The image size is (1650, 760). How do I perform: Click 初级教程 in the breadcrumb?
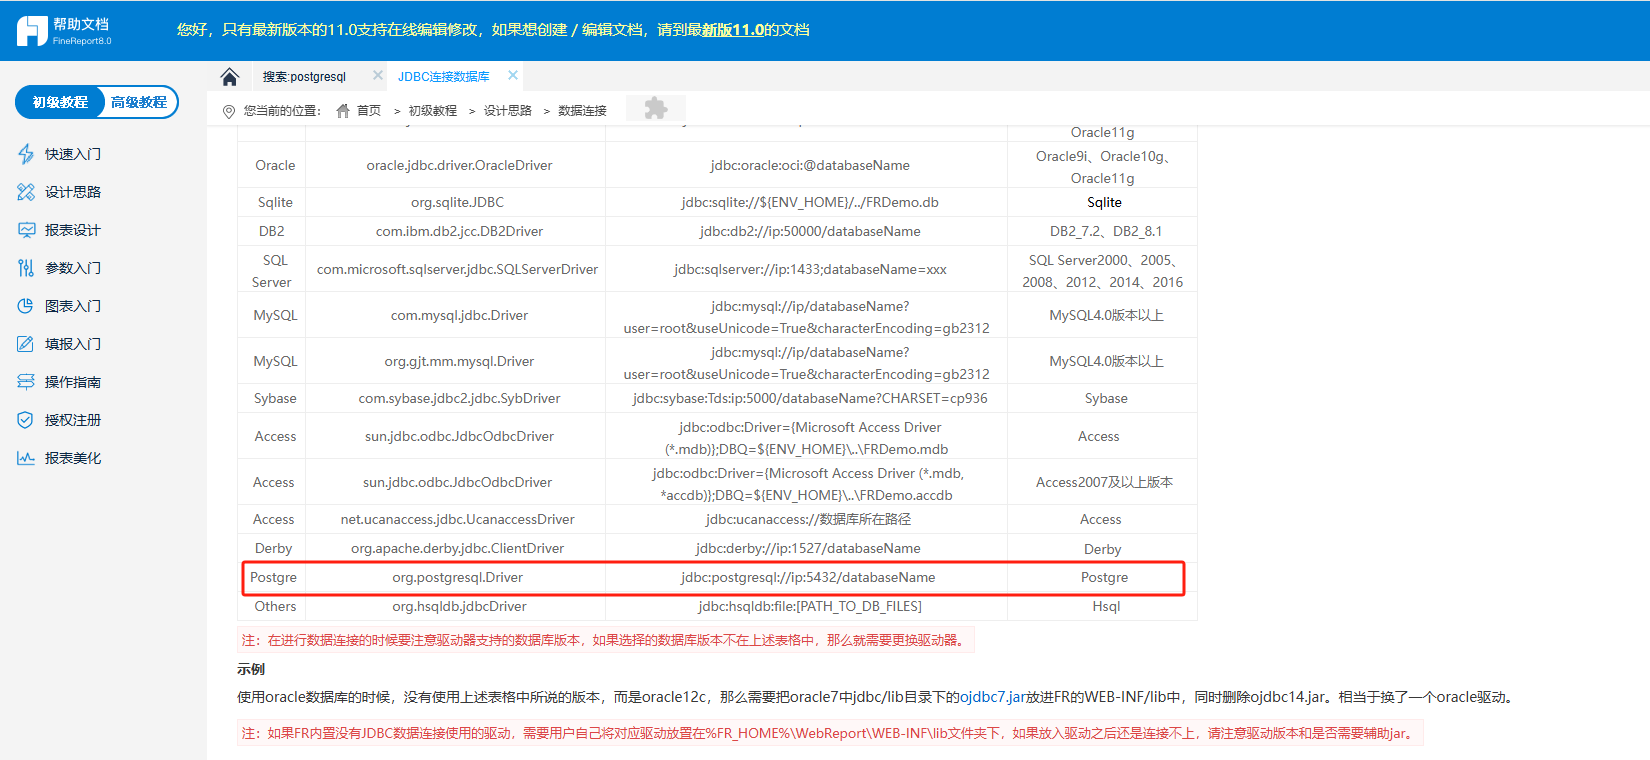click(x=432, y=111)
